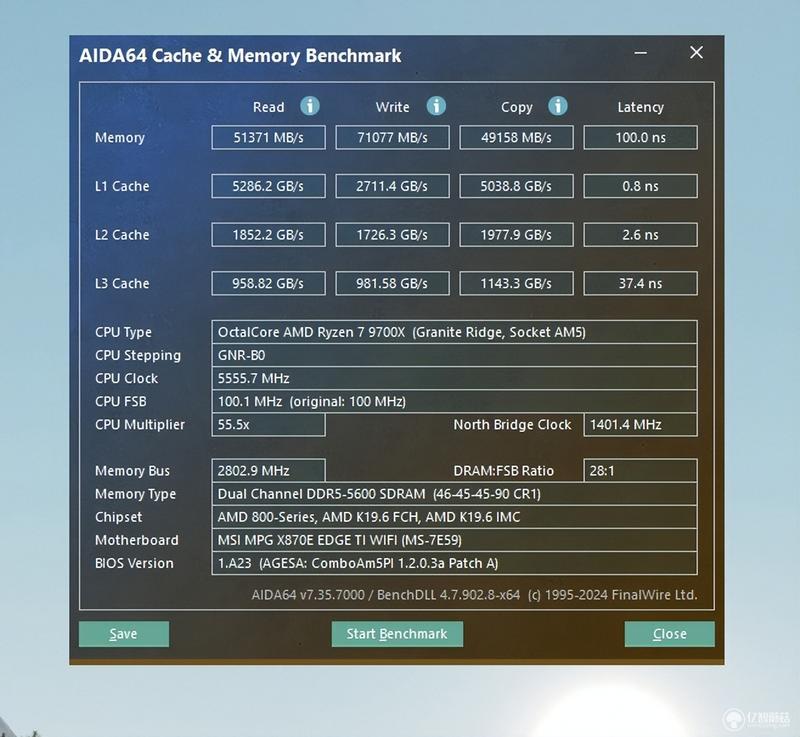
Task: Select Memory copy value 49158 MB/s
Action: click(x=516, y=138)
